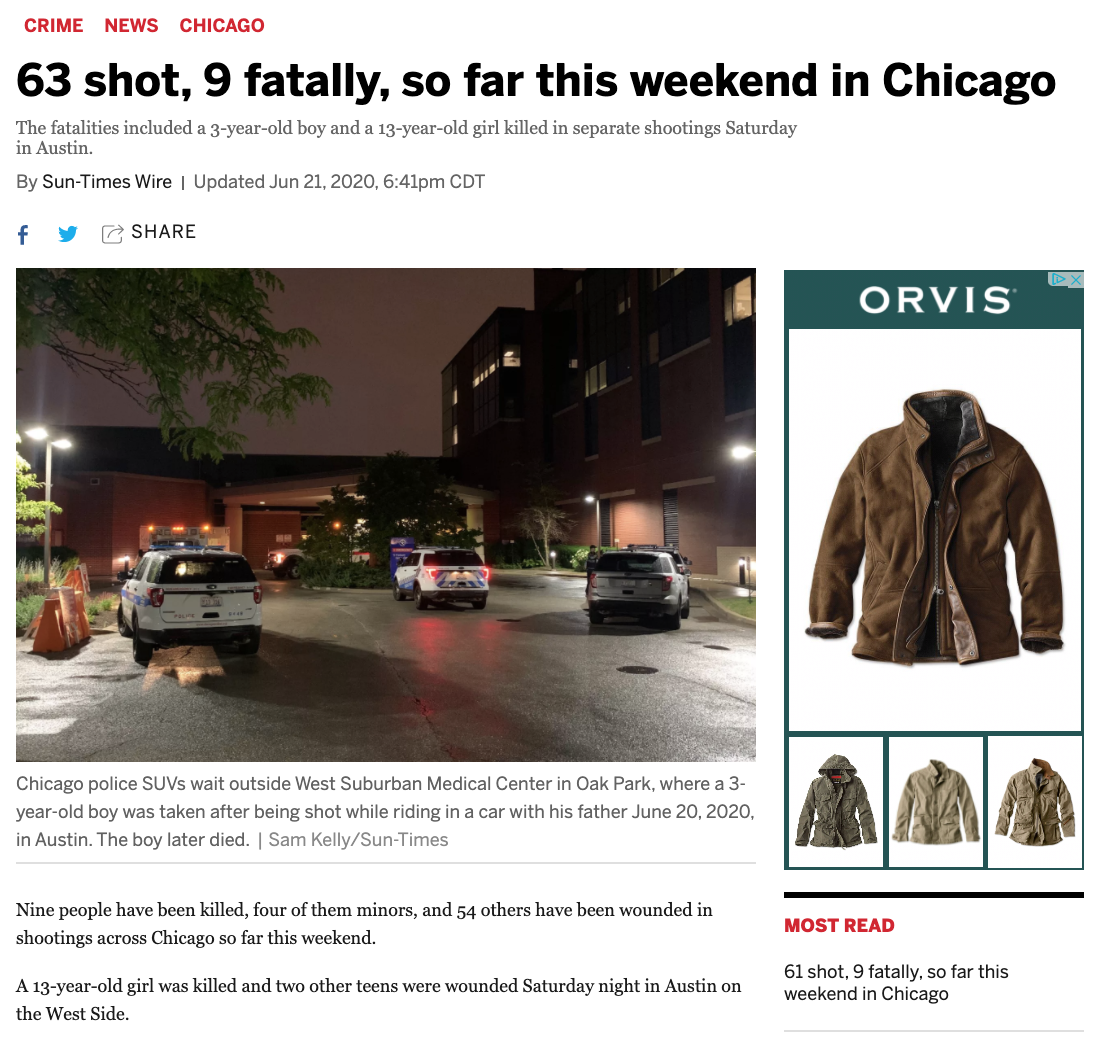This screenshot has height=1044, width=1120.
Task: Select the hooded green jacket thumbnail
Action: pyautogui.click(x=836, y=801)
